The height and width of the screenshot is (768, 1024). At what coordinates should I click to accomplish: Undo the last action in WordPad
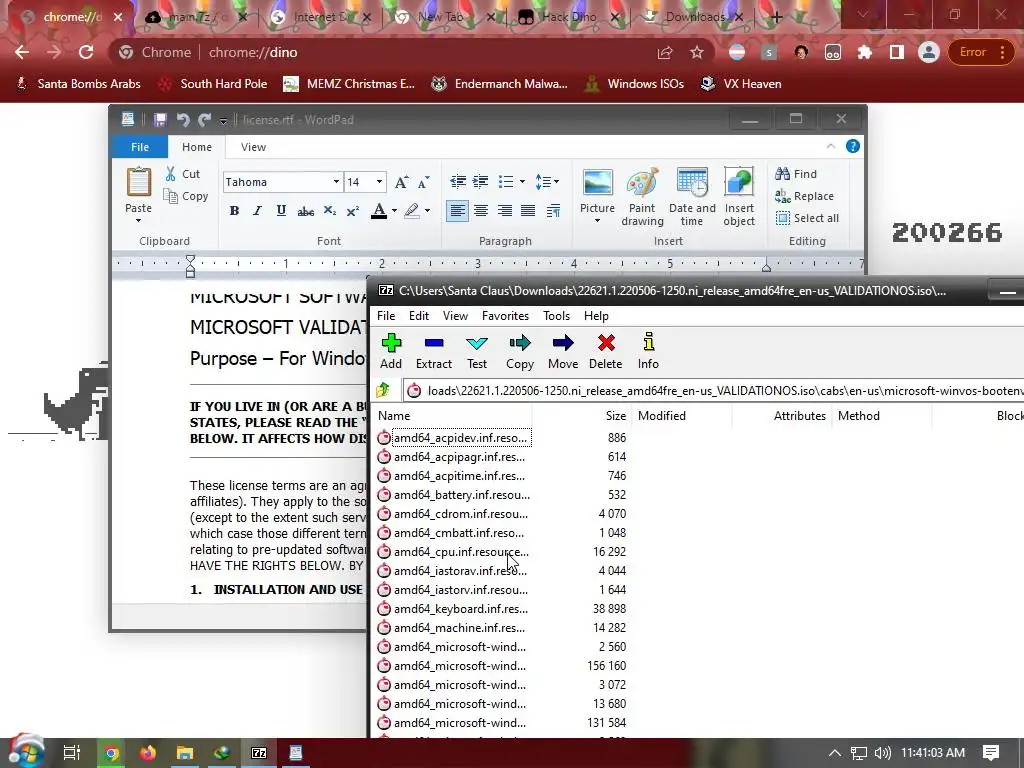click(183, 120)
